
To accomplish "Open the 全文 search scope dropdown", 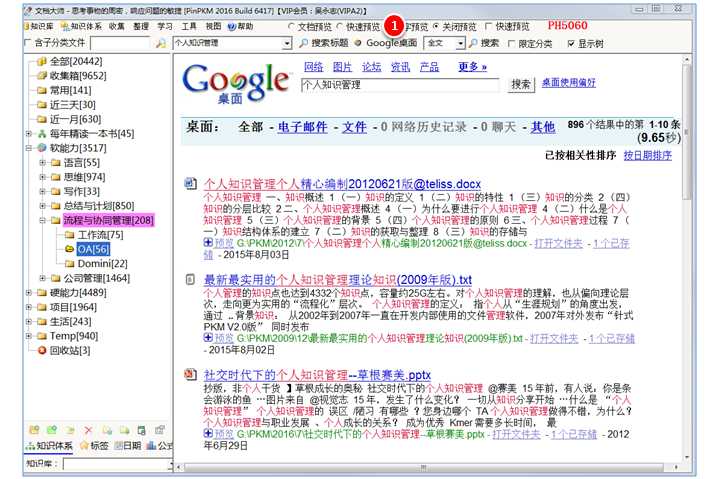I will pyautogui.click(x=461, y=44).
